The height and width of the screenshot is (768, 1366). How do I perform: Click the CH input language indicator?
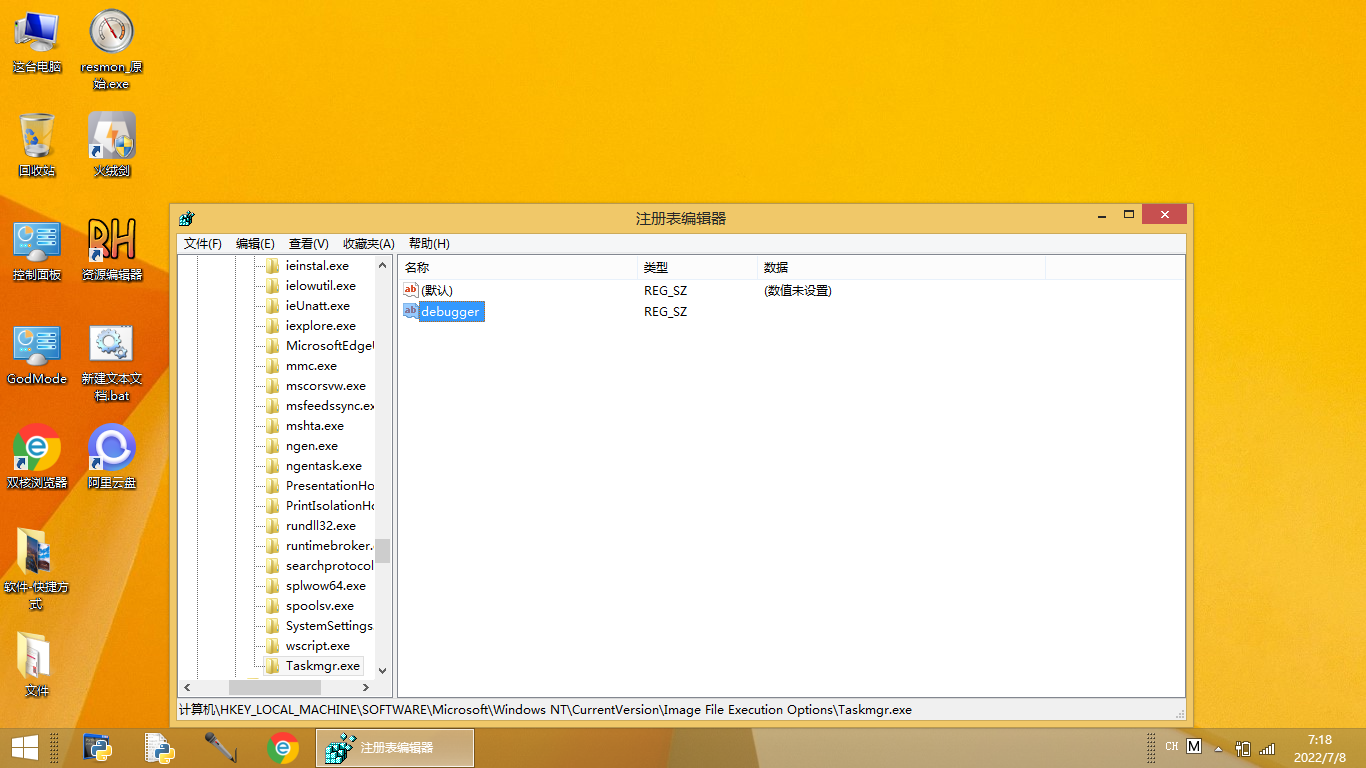point(1171,747)
